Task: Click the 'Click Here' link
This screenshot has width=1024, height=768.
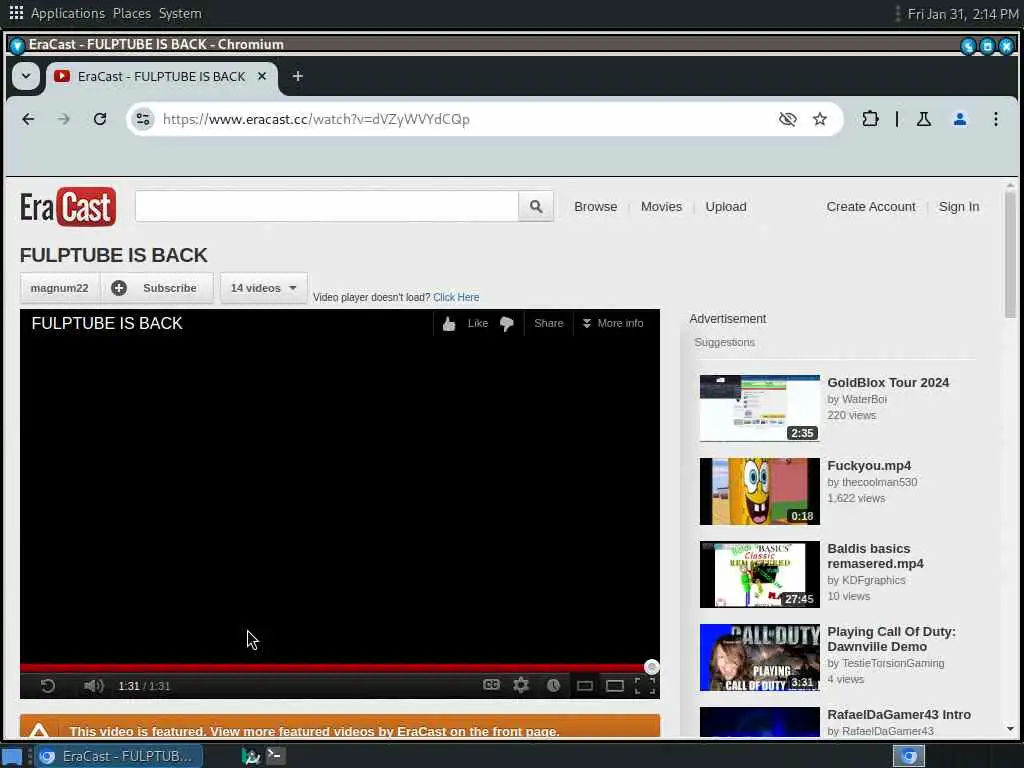Action: click(456, 297)
